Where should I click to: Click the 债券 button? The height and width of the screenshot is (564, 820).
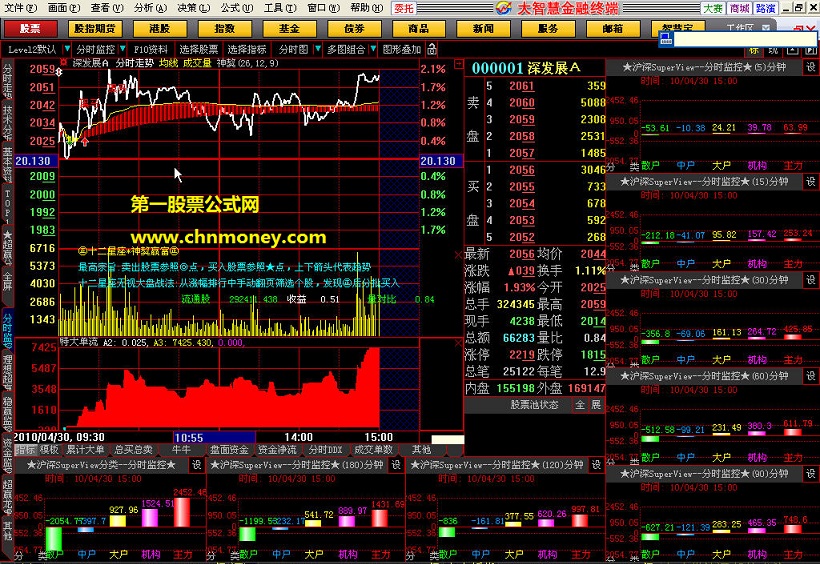click(x=354, y=29)
